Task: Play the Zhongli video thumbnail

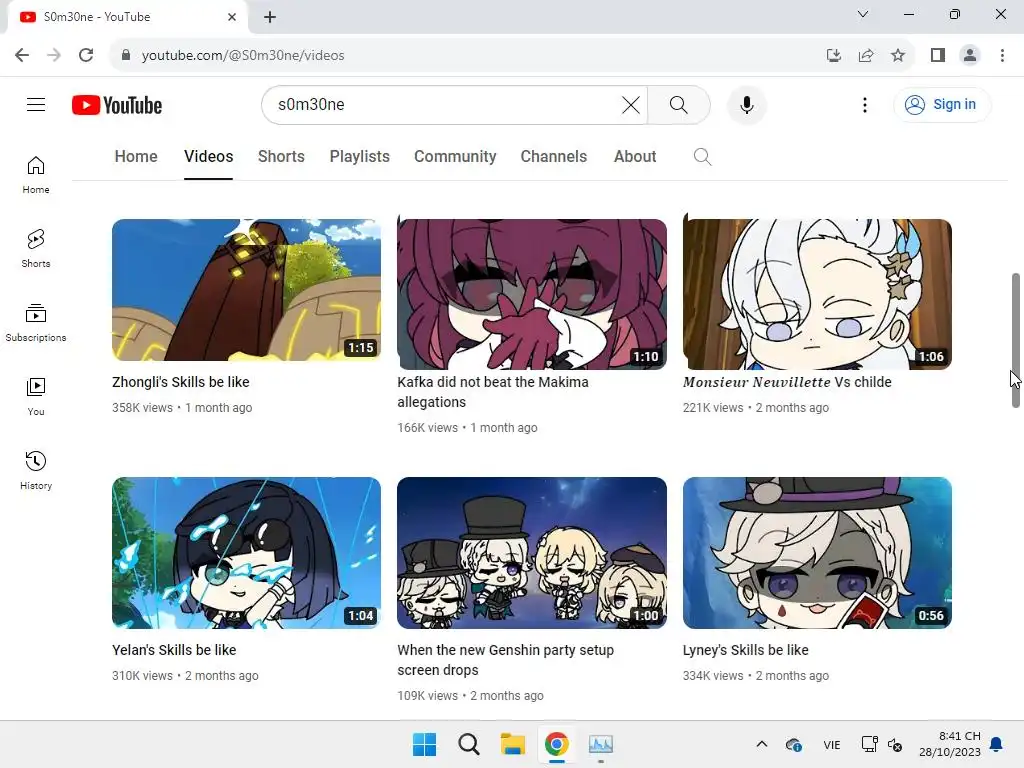Action: click(x=246, y=290)
